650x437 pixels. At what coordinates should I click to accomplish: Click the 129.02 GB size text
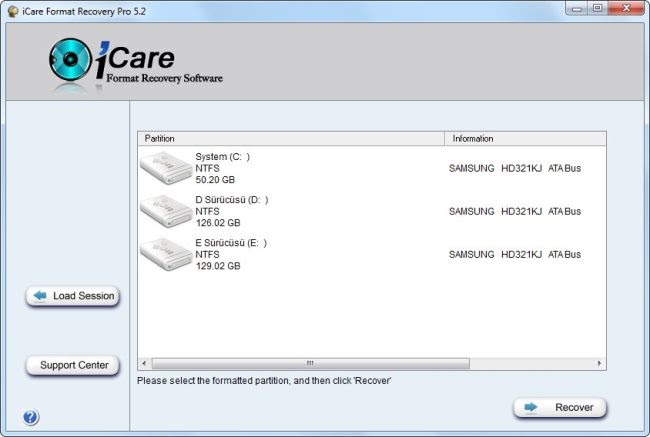(218, 266)
